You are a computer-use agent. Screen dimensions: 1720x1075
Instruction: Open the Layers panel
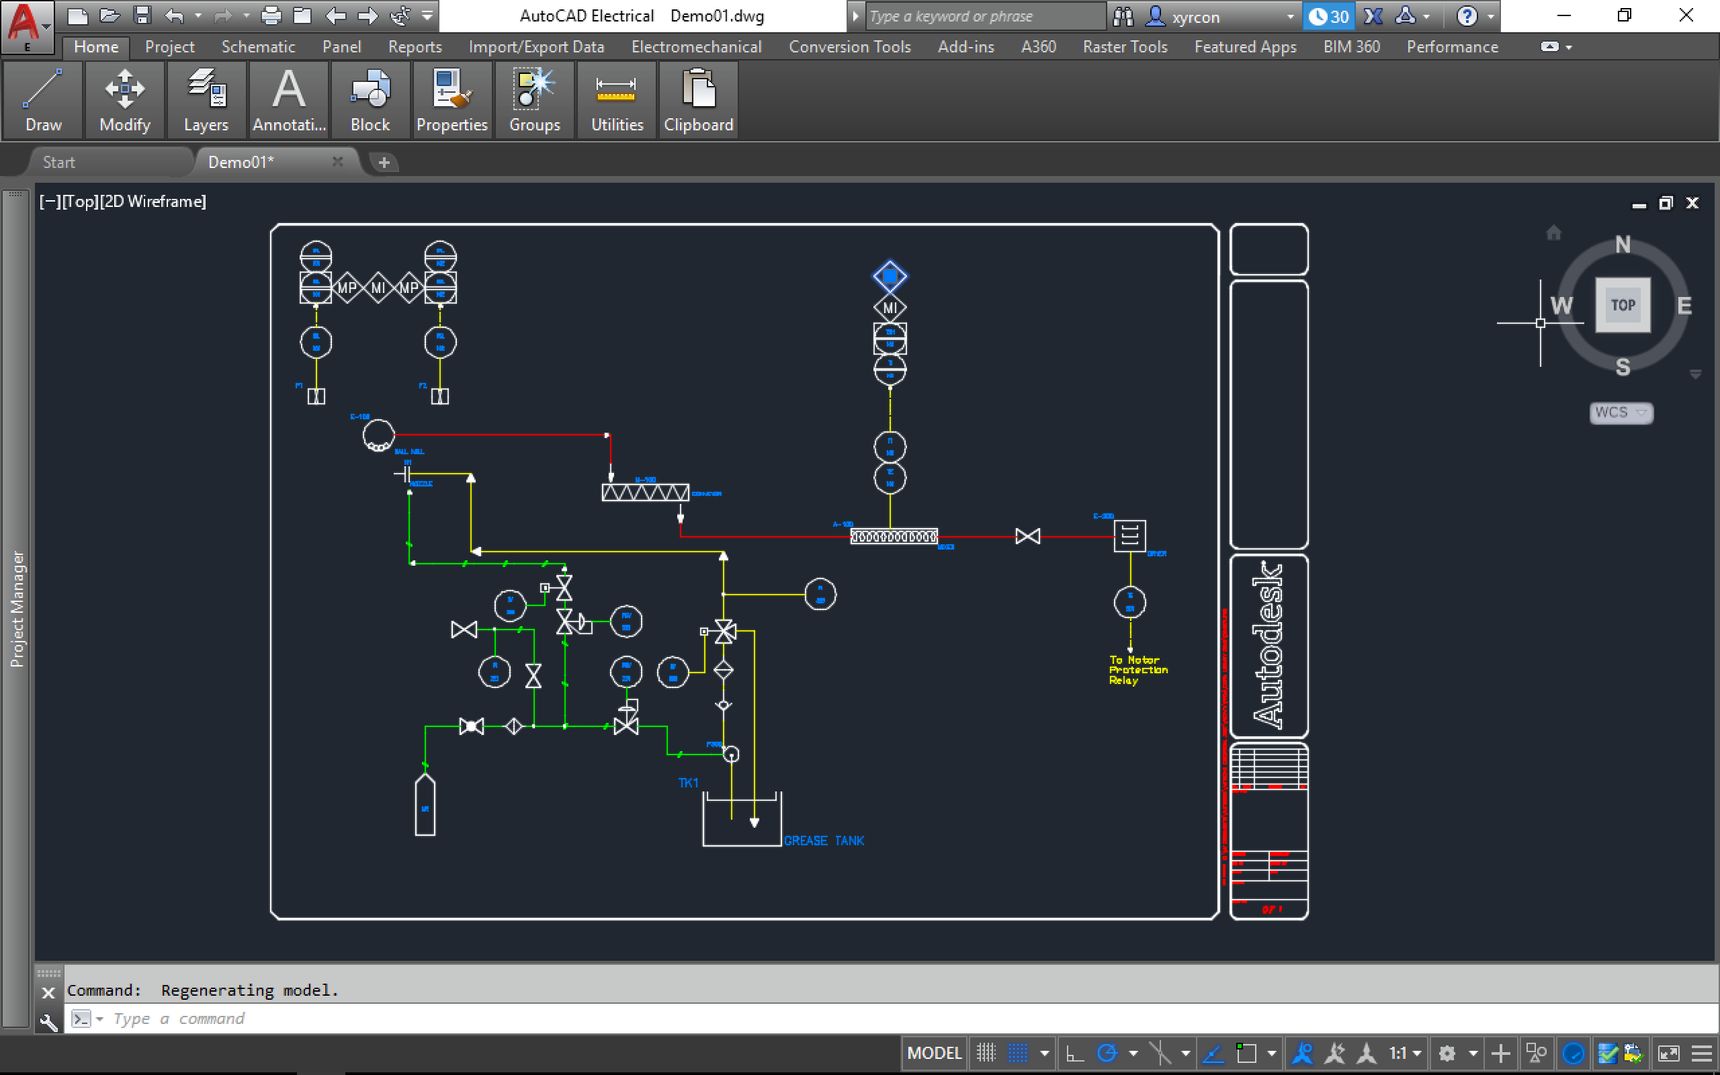click(x=206, y=99)
